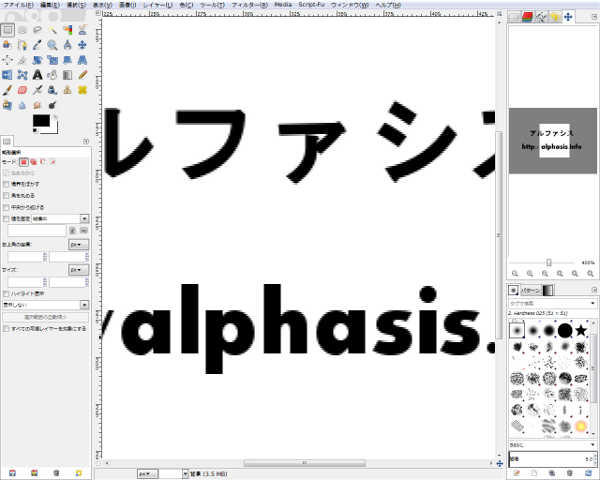
Task: Set selection mode to replace
Action: point(24,162)
